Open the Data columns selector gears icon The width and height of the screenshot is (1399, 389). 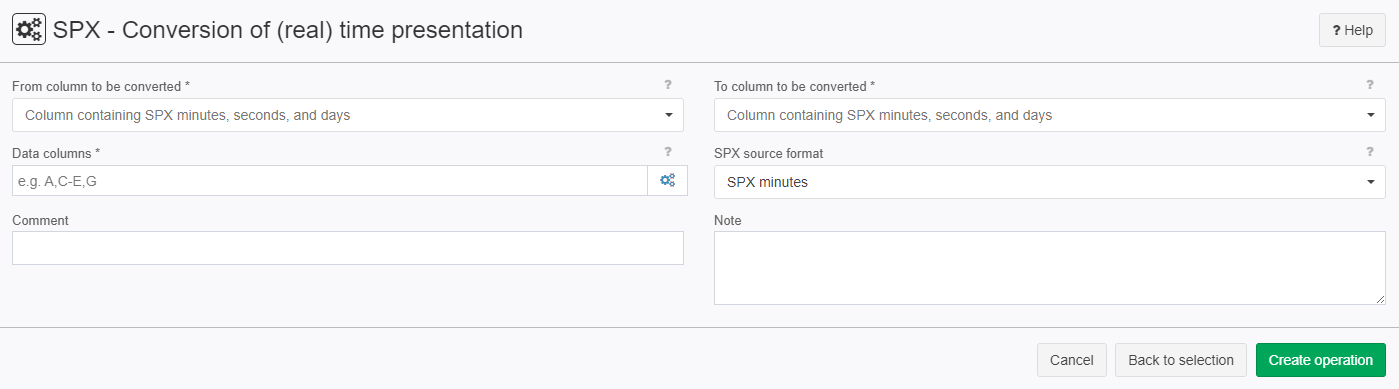(x=667, y=181)
